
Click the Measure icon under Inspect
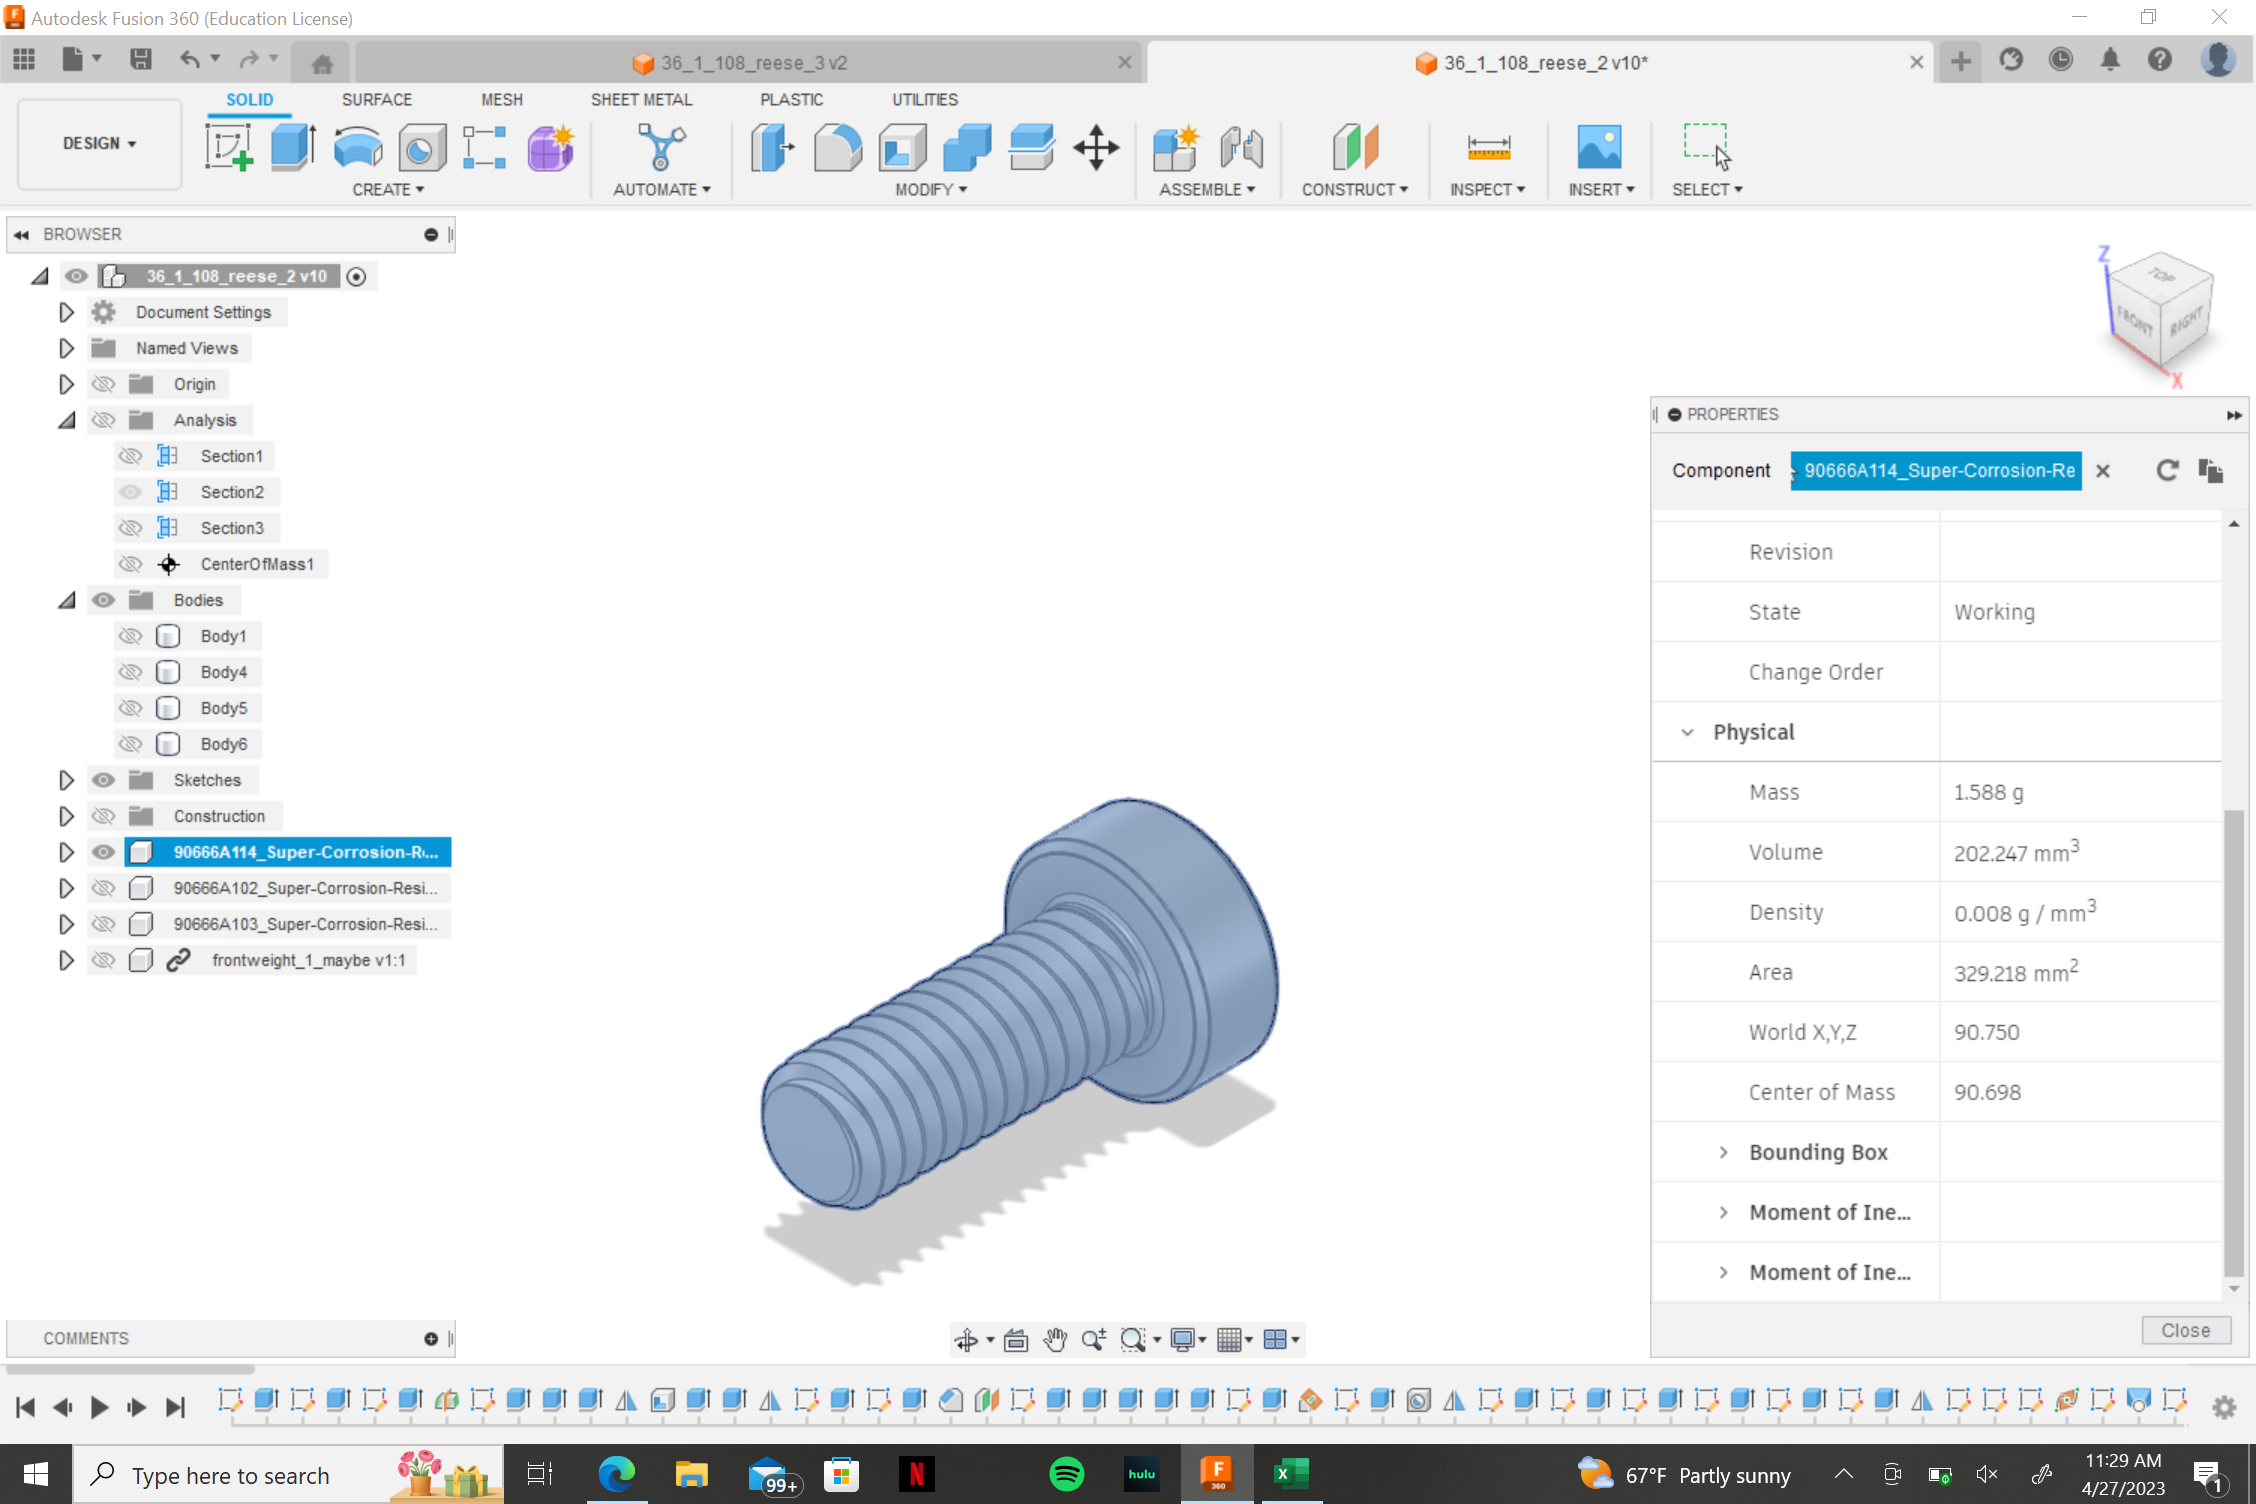click(1489, 147)
